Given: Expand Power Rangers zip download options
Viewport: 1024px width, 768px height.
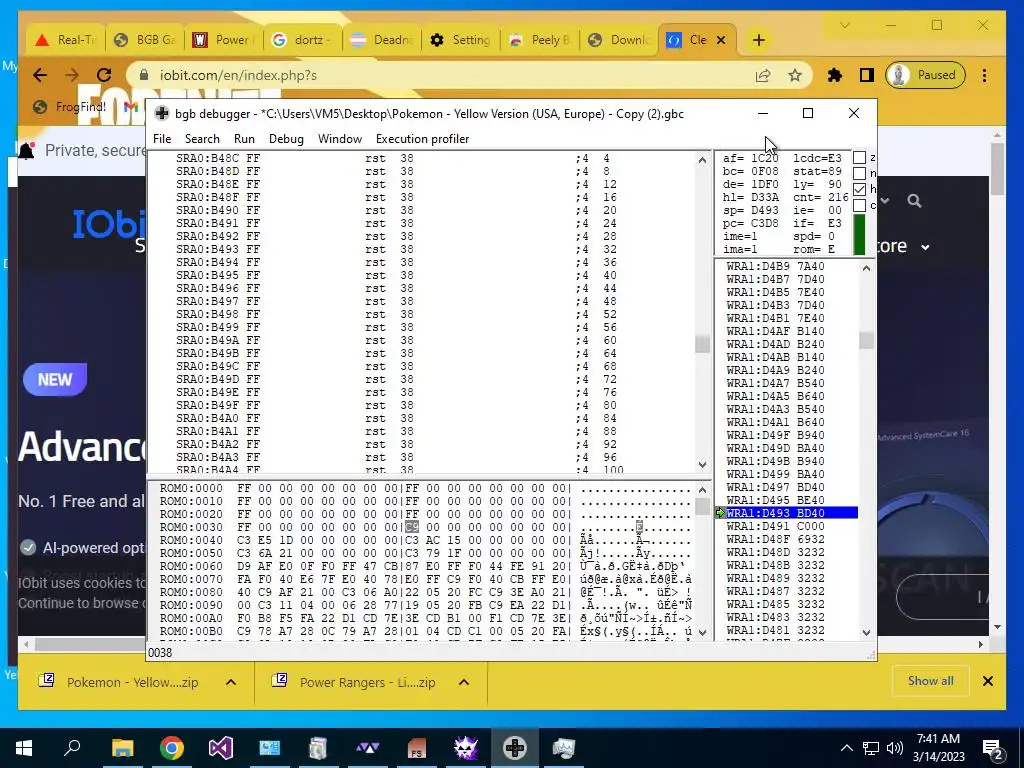Looking at the screenshot, I should (464, 682).
